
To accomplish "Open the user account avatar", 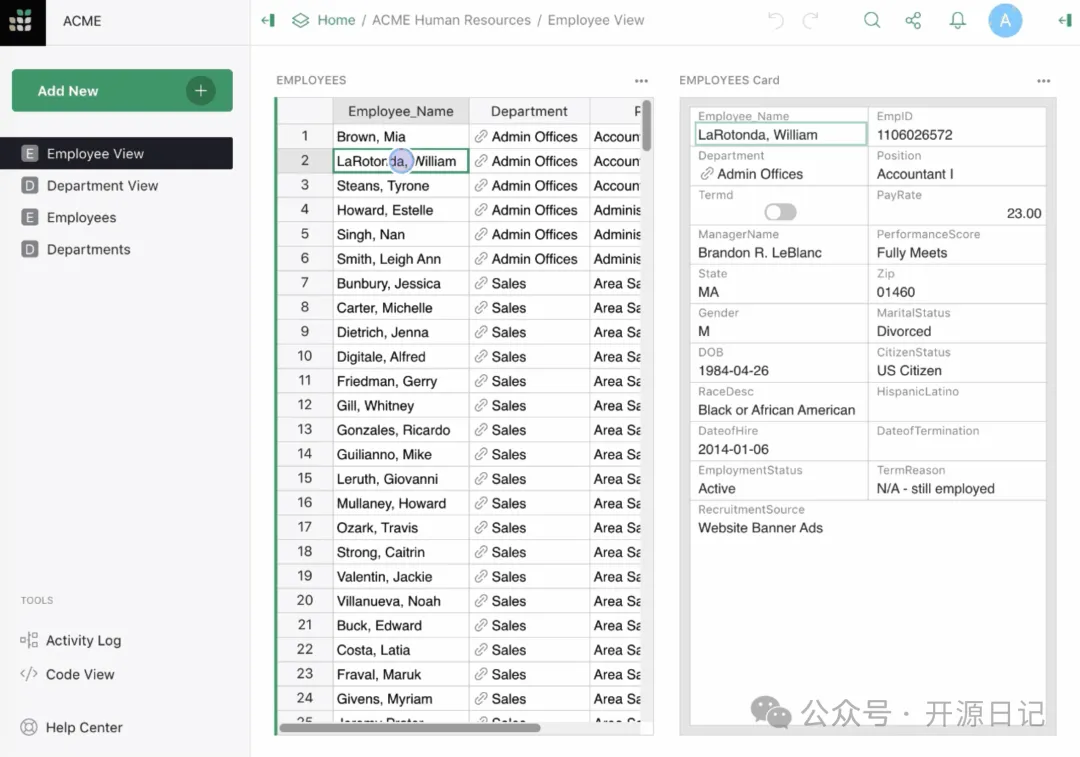I will point(1005,20).
